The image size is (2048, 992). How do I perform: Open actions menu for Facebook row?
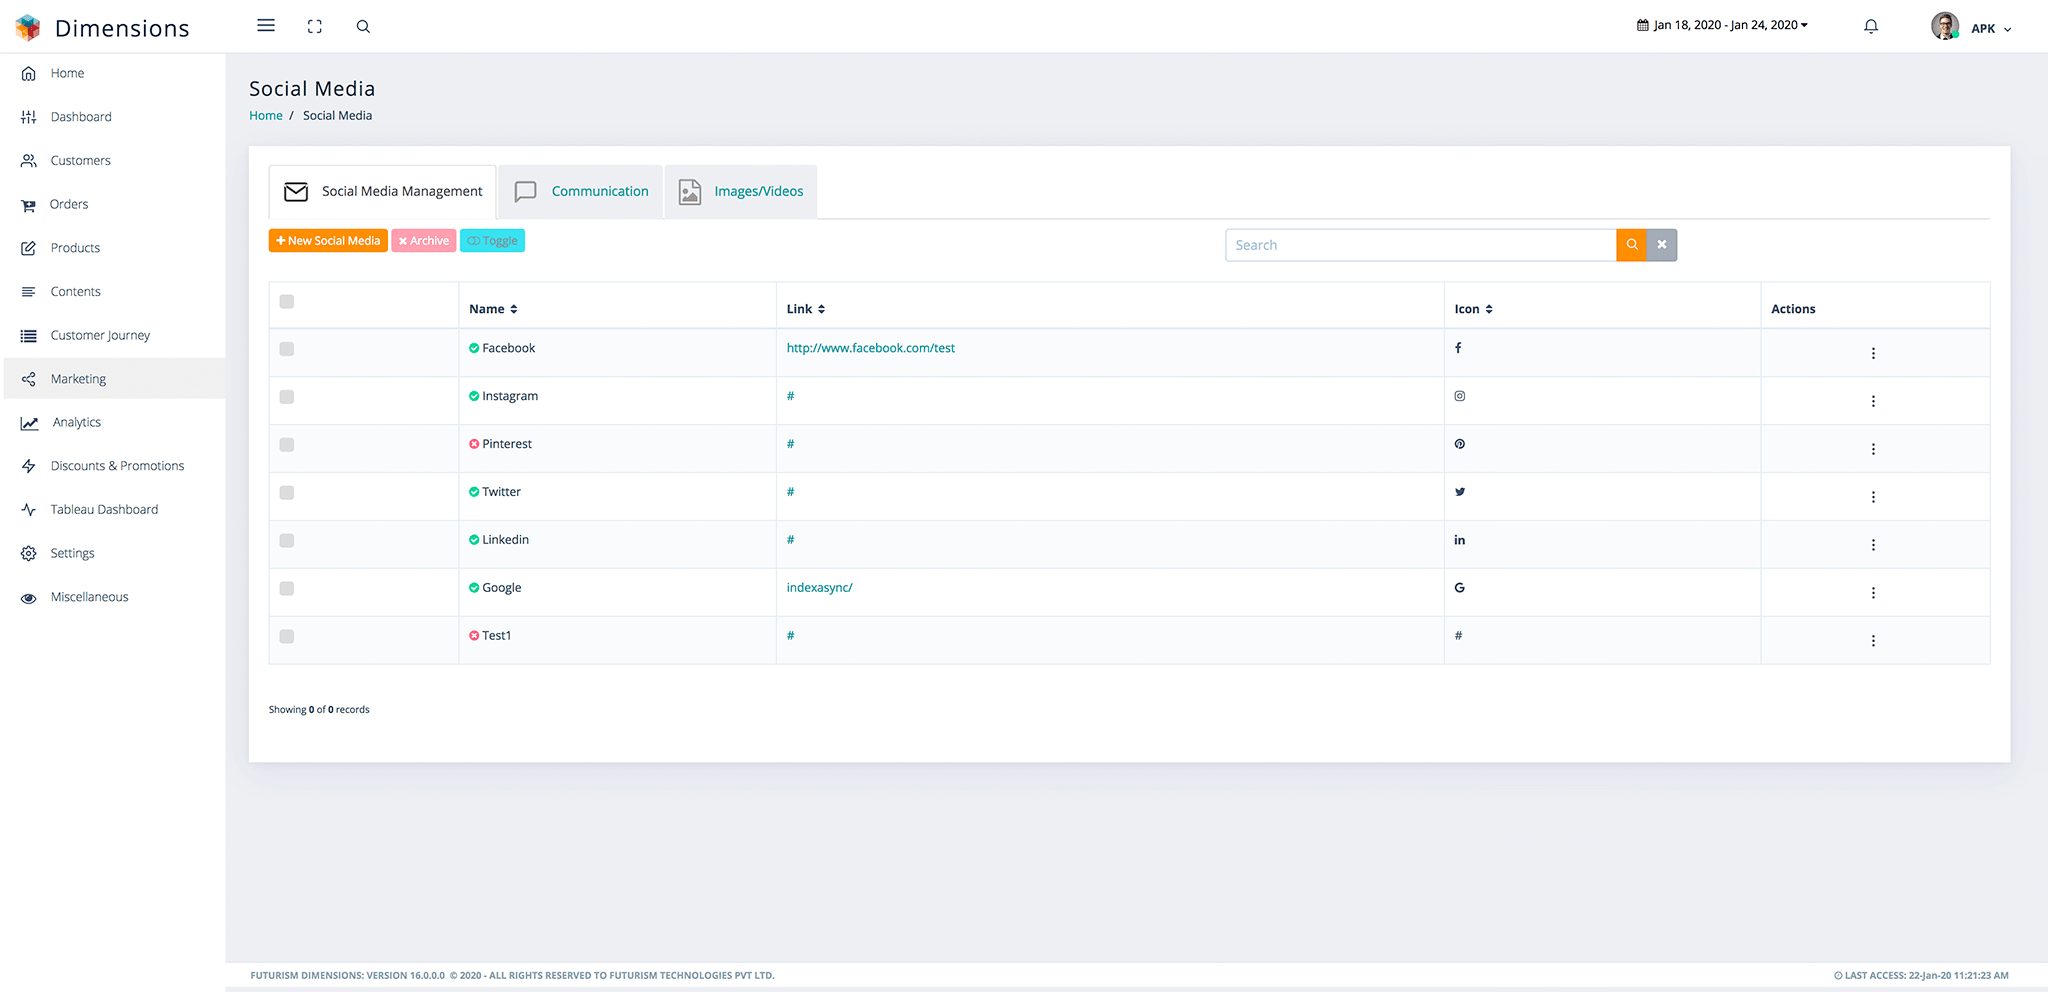(1873, 353)
